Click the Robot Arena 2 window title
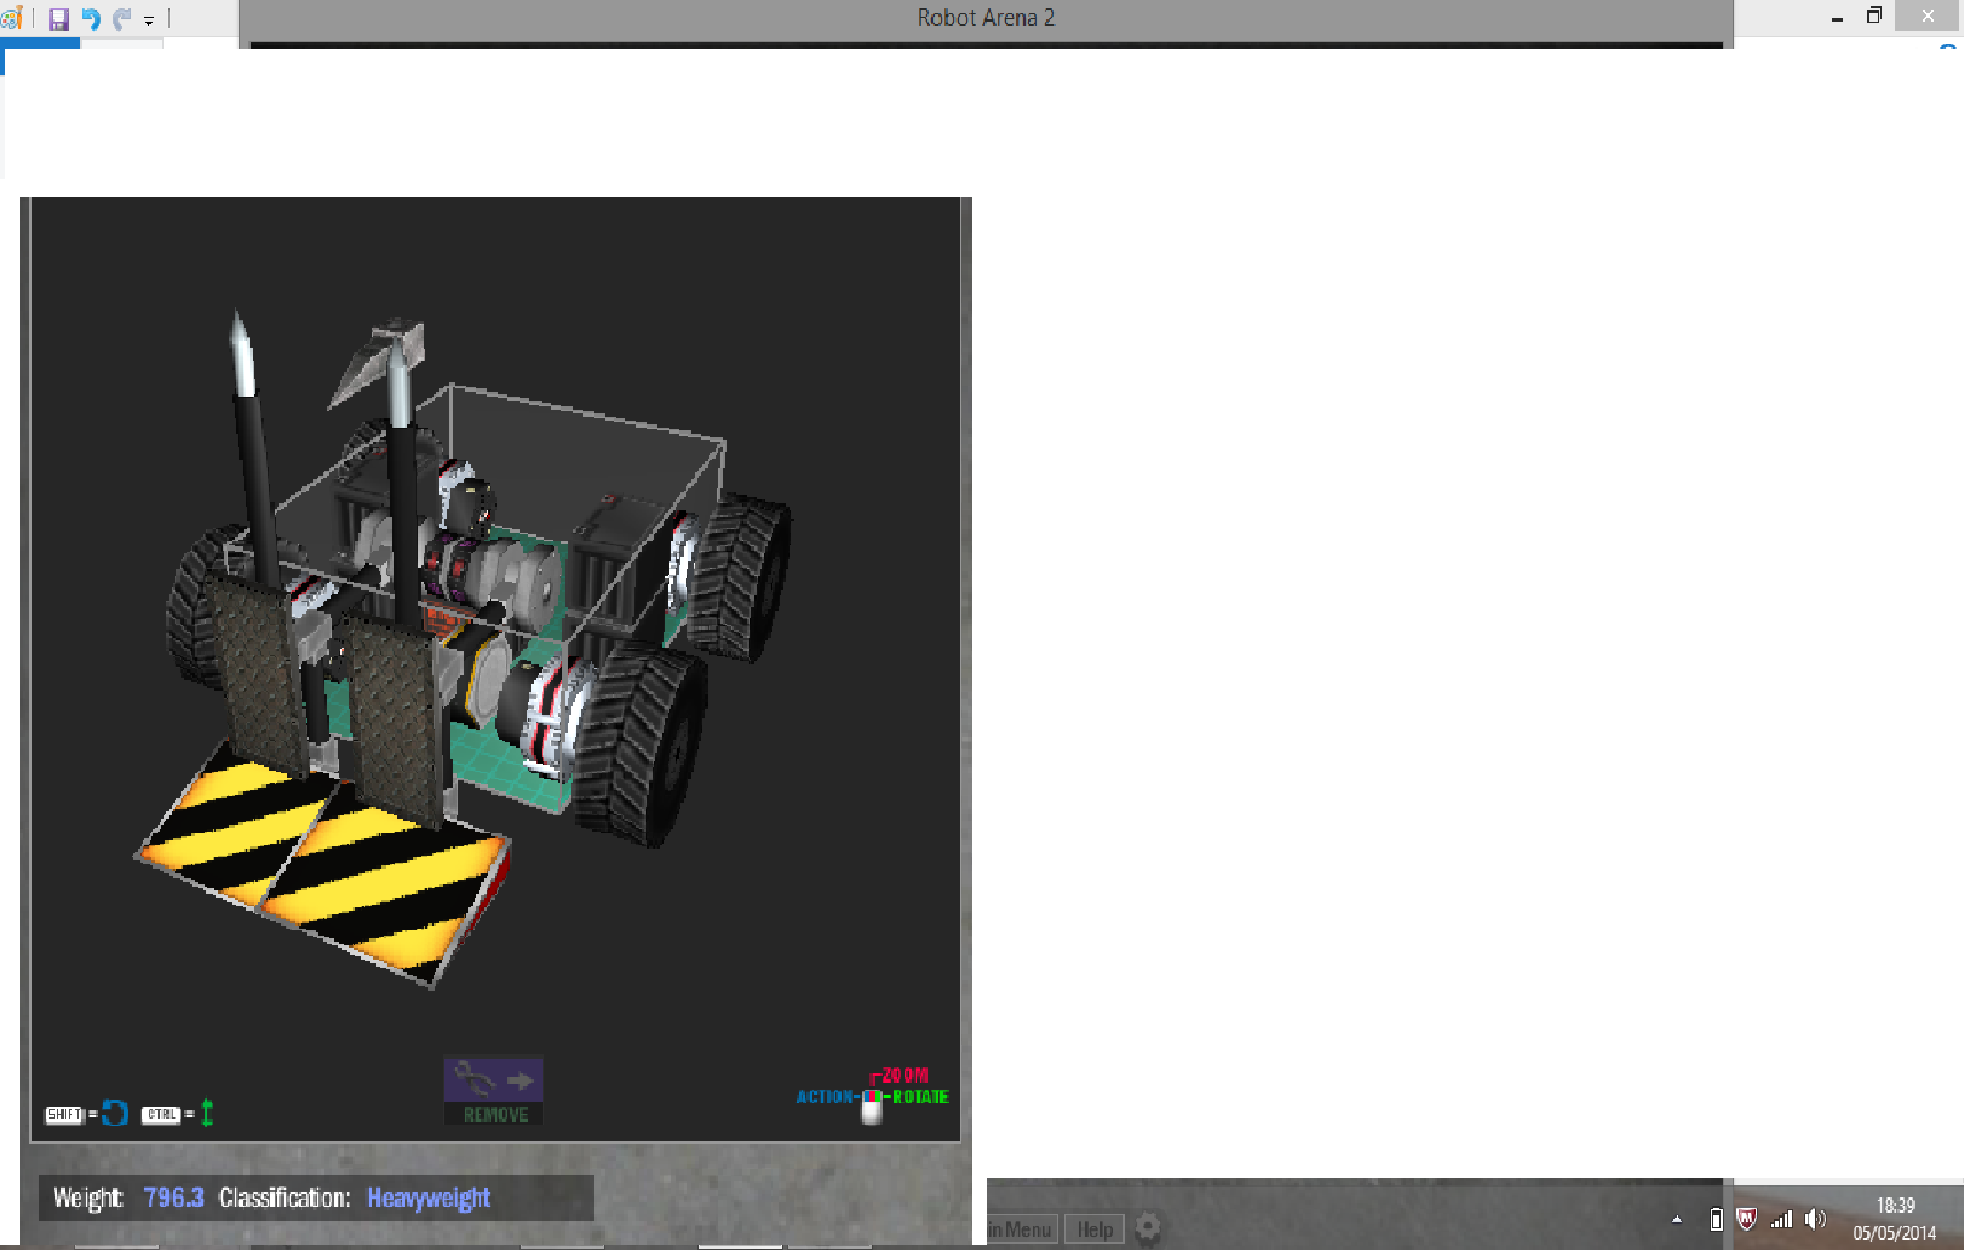This screenshot has height=1250, width=1964. pos(986,18)
